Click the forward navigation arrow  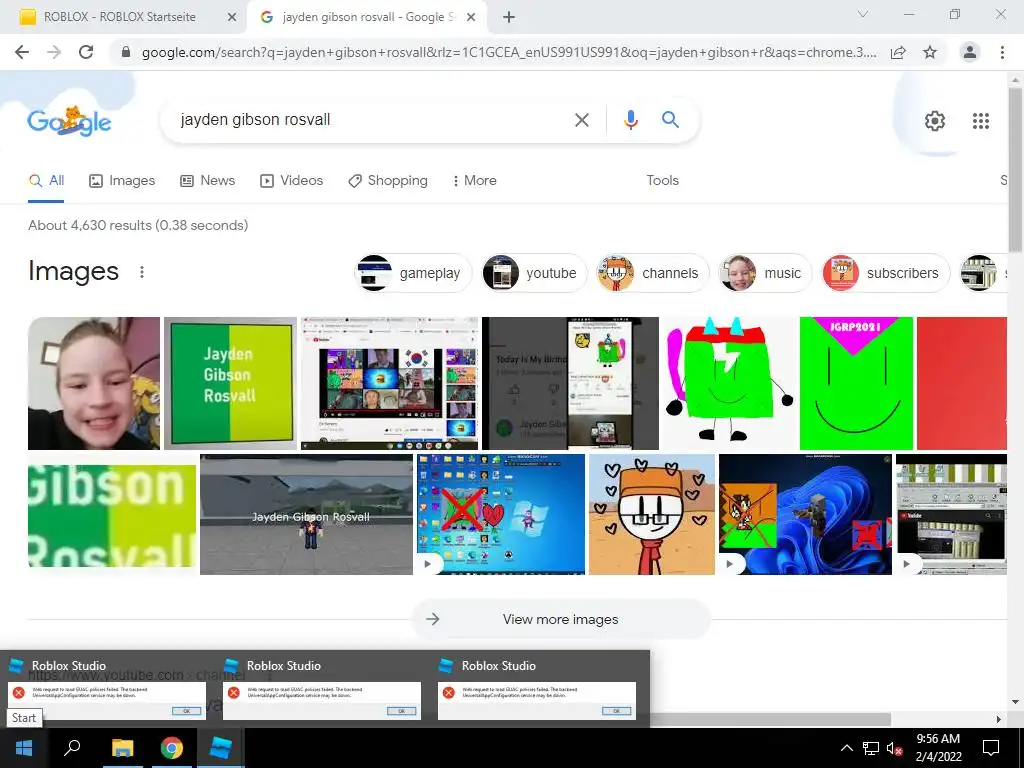tap(54, 52)
